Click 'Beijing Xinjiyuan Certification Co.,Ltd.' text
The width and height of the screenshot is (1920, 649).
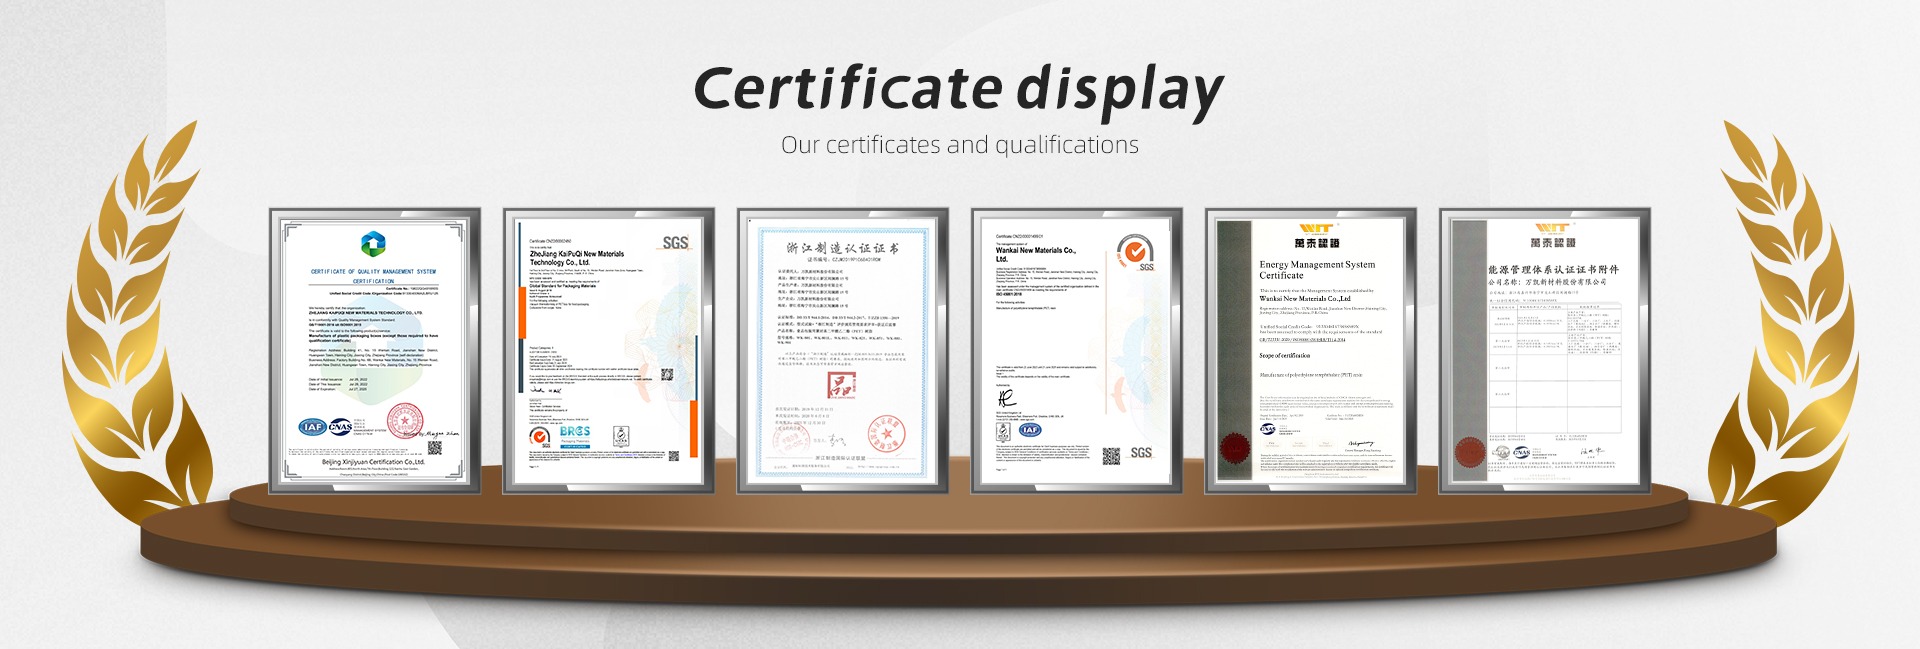(373, 462)
